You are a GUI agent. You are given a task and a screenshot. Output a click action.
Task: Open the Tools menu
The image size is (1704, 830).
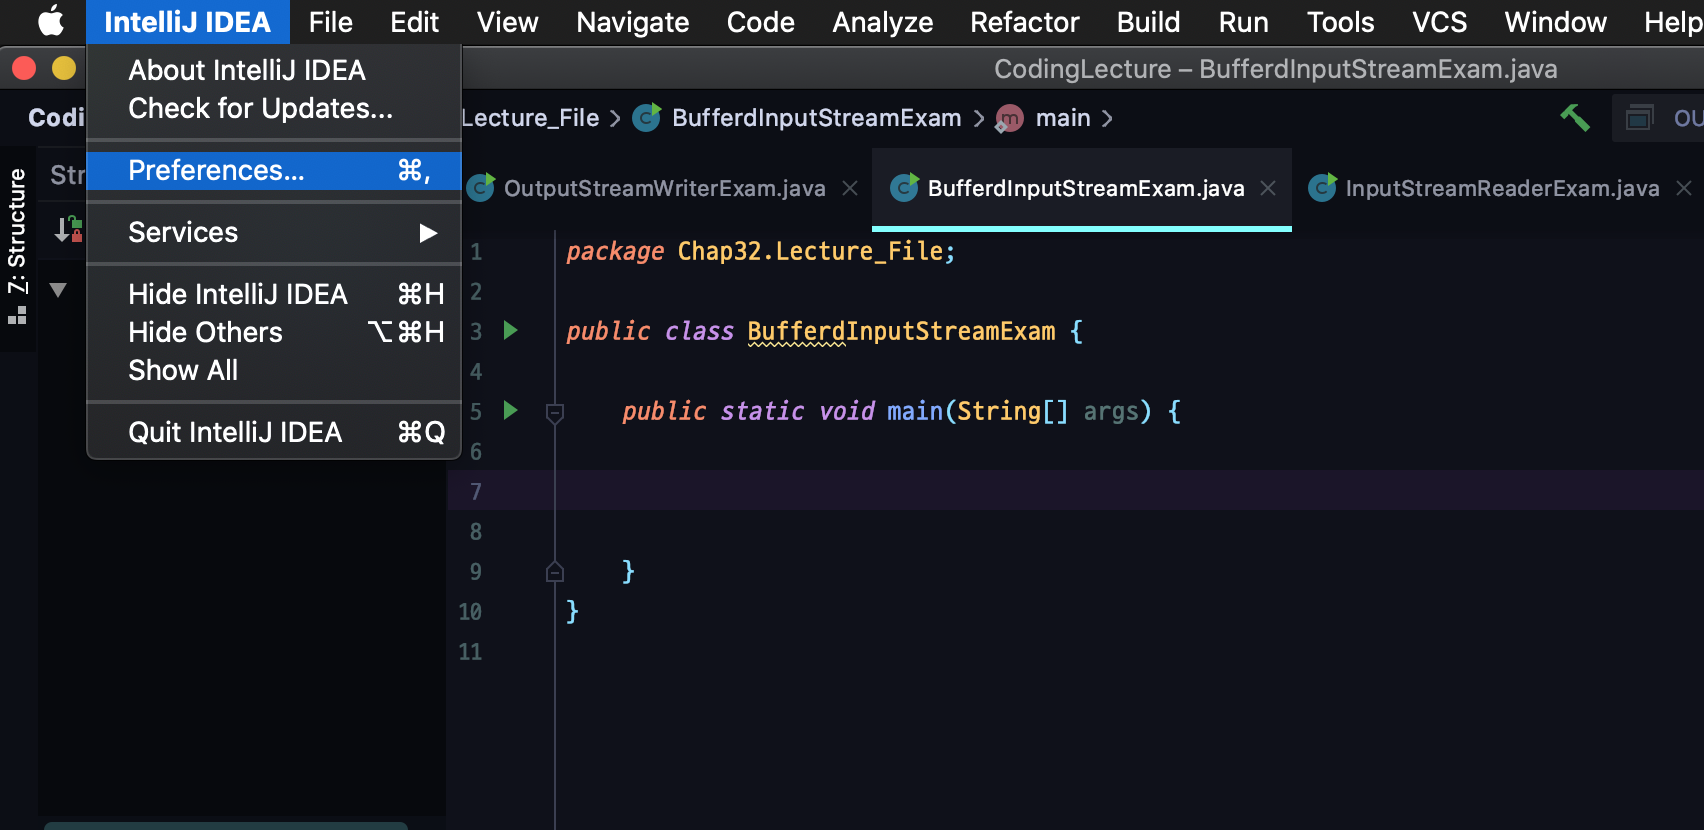1340,22
